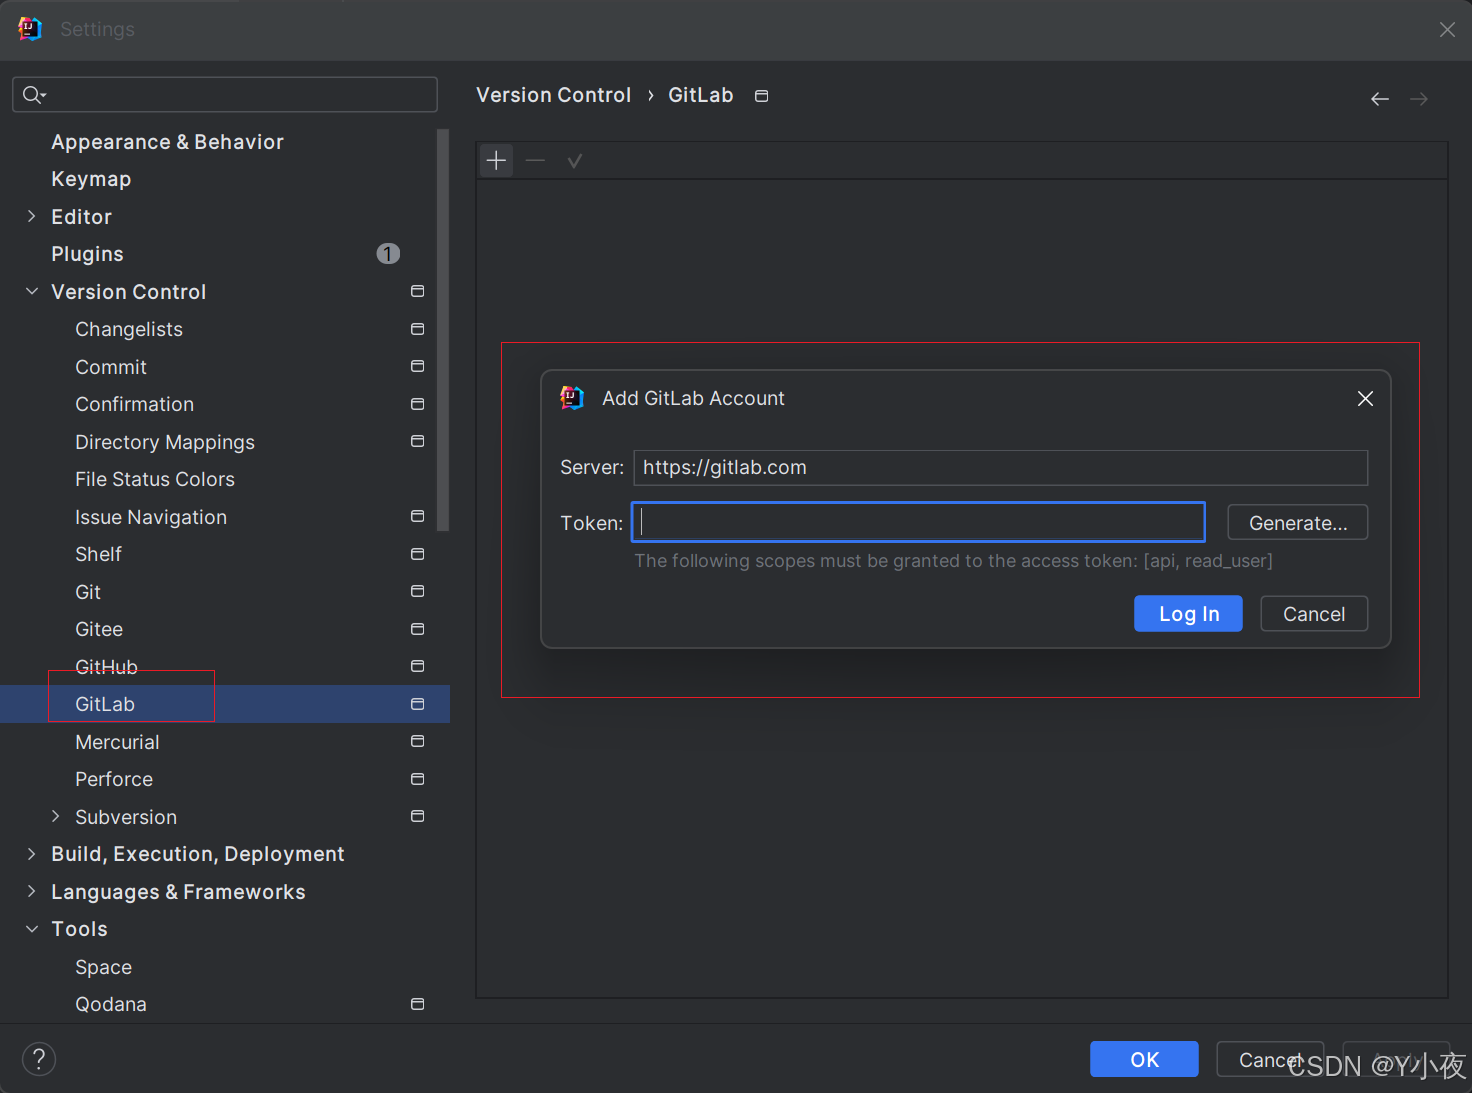
Task: Open the Plugins settings page
Action: tap(87, 254)
